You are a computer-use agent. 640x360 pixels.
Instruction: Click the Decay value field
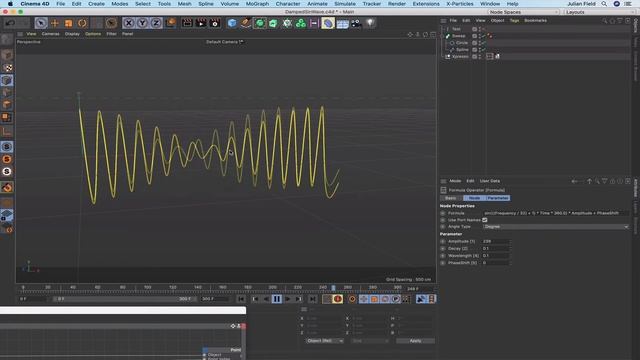click(496, 249)
